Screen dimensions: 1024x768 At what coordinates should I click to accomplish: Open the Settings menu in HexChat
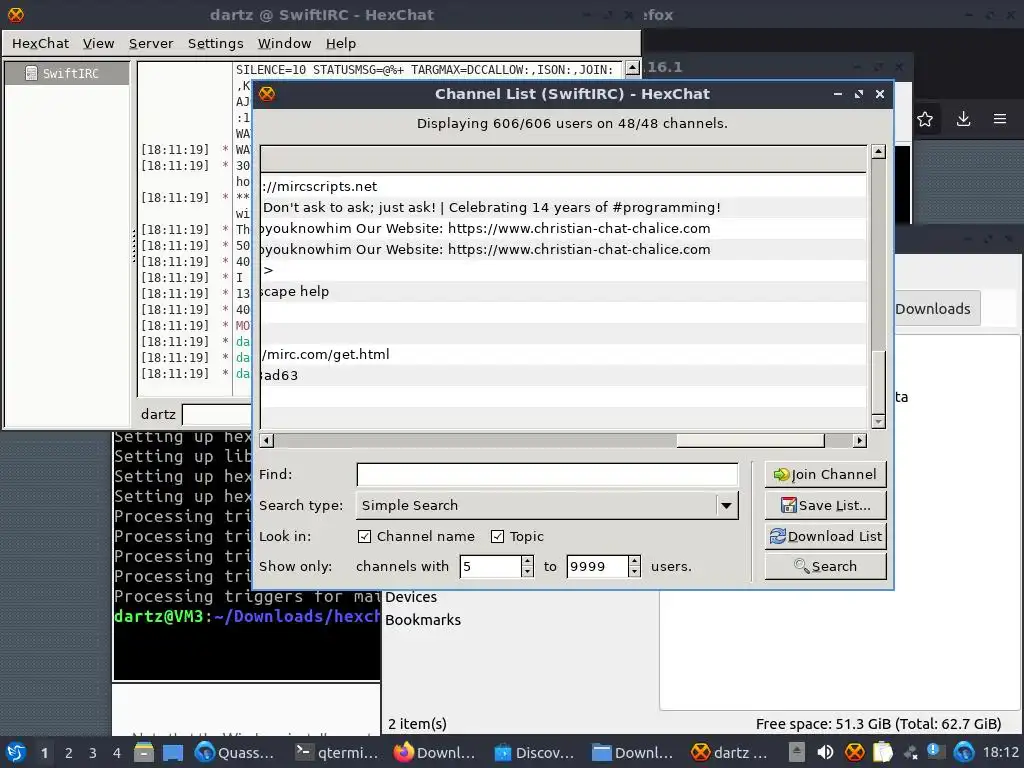tap(216, 43)
